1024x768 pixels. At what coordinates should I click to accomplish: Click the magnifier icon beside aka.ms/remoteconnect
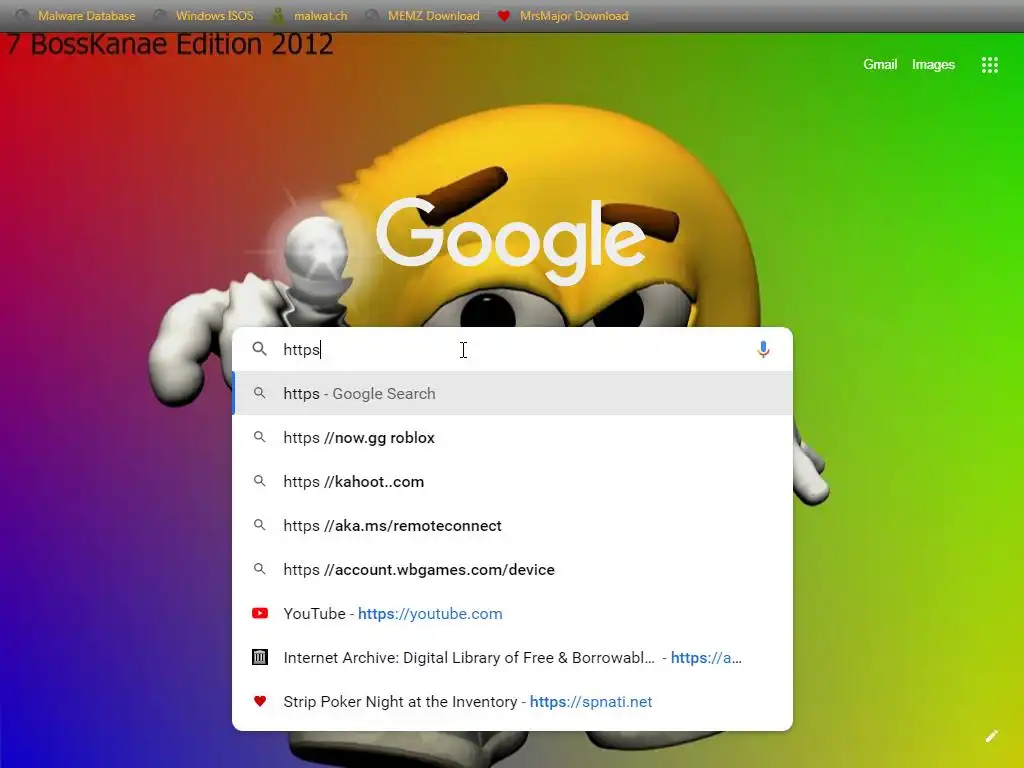click(x=260, y=524)
